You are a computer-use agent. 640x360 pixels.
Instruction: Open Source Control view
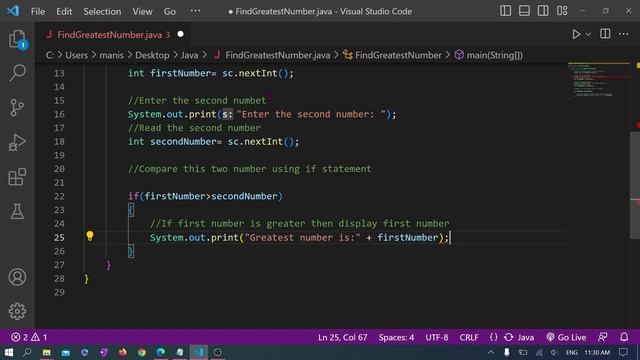click(17, 108)
